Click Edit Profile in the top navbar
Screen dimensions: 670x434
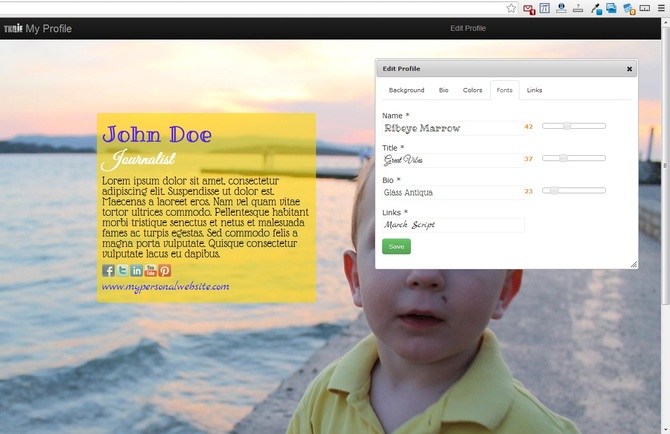tap(468, 28)
